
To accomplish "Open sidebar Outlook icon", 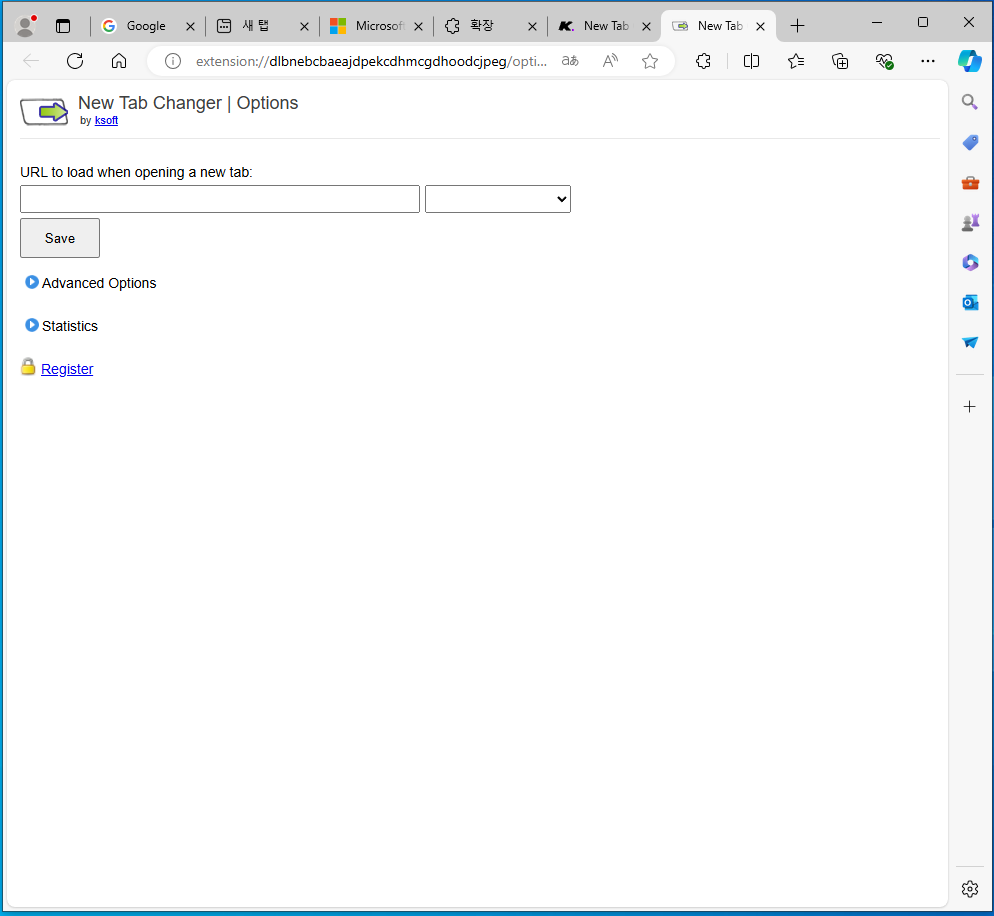I will (x=970, y=302).
